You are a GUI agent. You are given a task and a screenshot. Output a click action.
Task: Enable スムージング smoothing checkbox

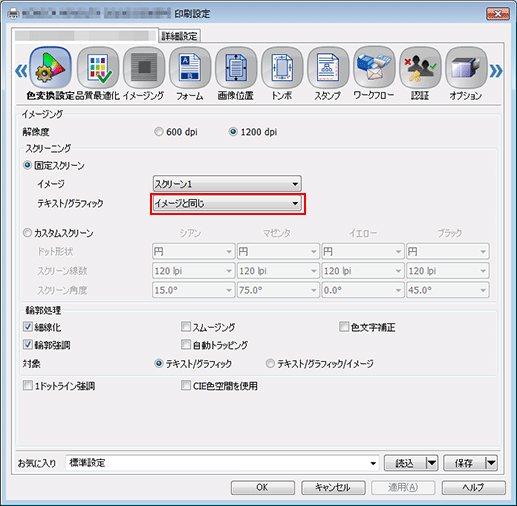coord(186,327)
